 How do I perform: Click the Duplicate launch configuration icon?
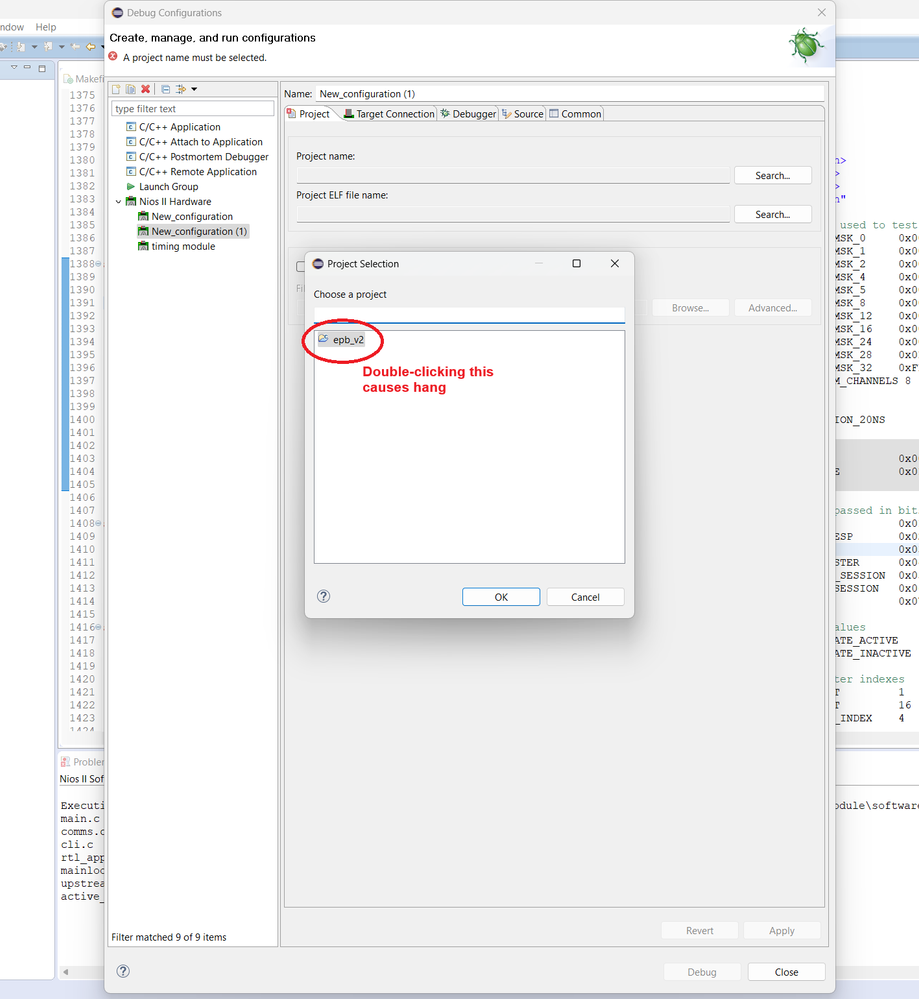tap(131, 89)
